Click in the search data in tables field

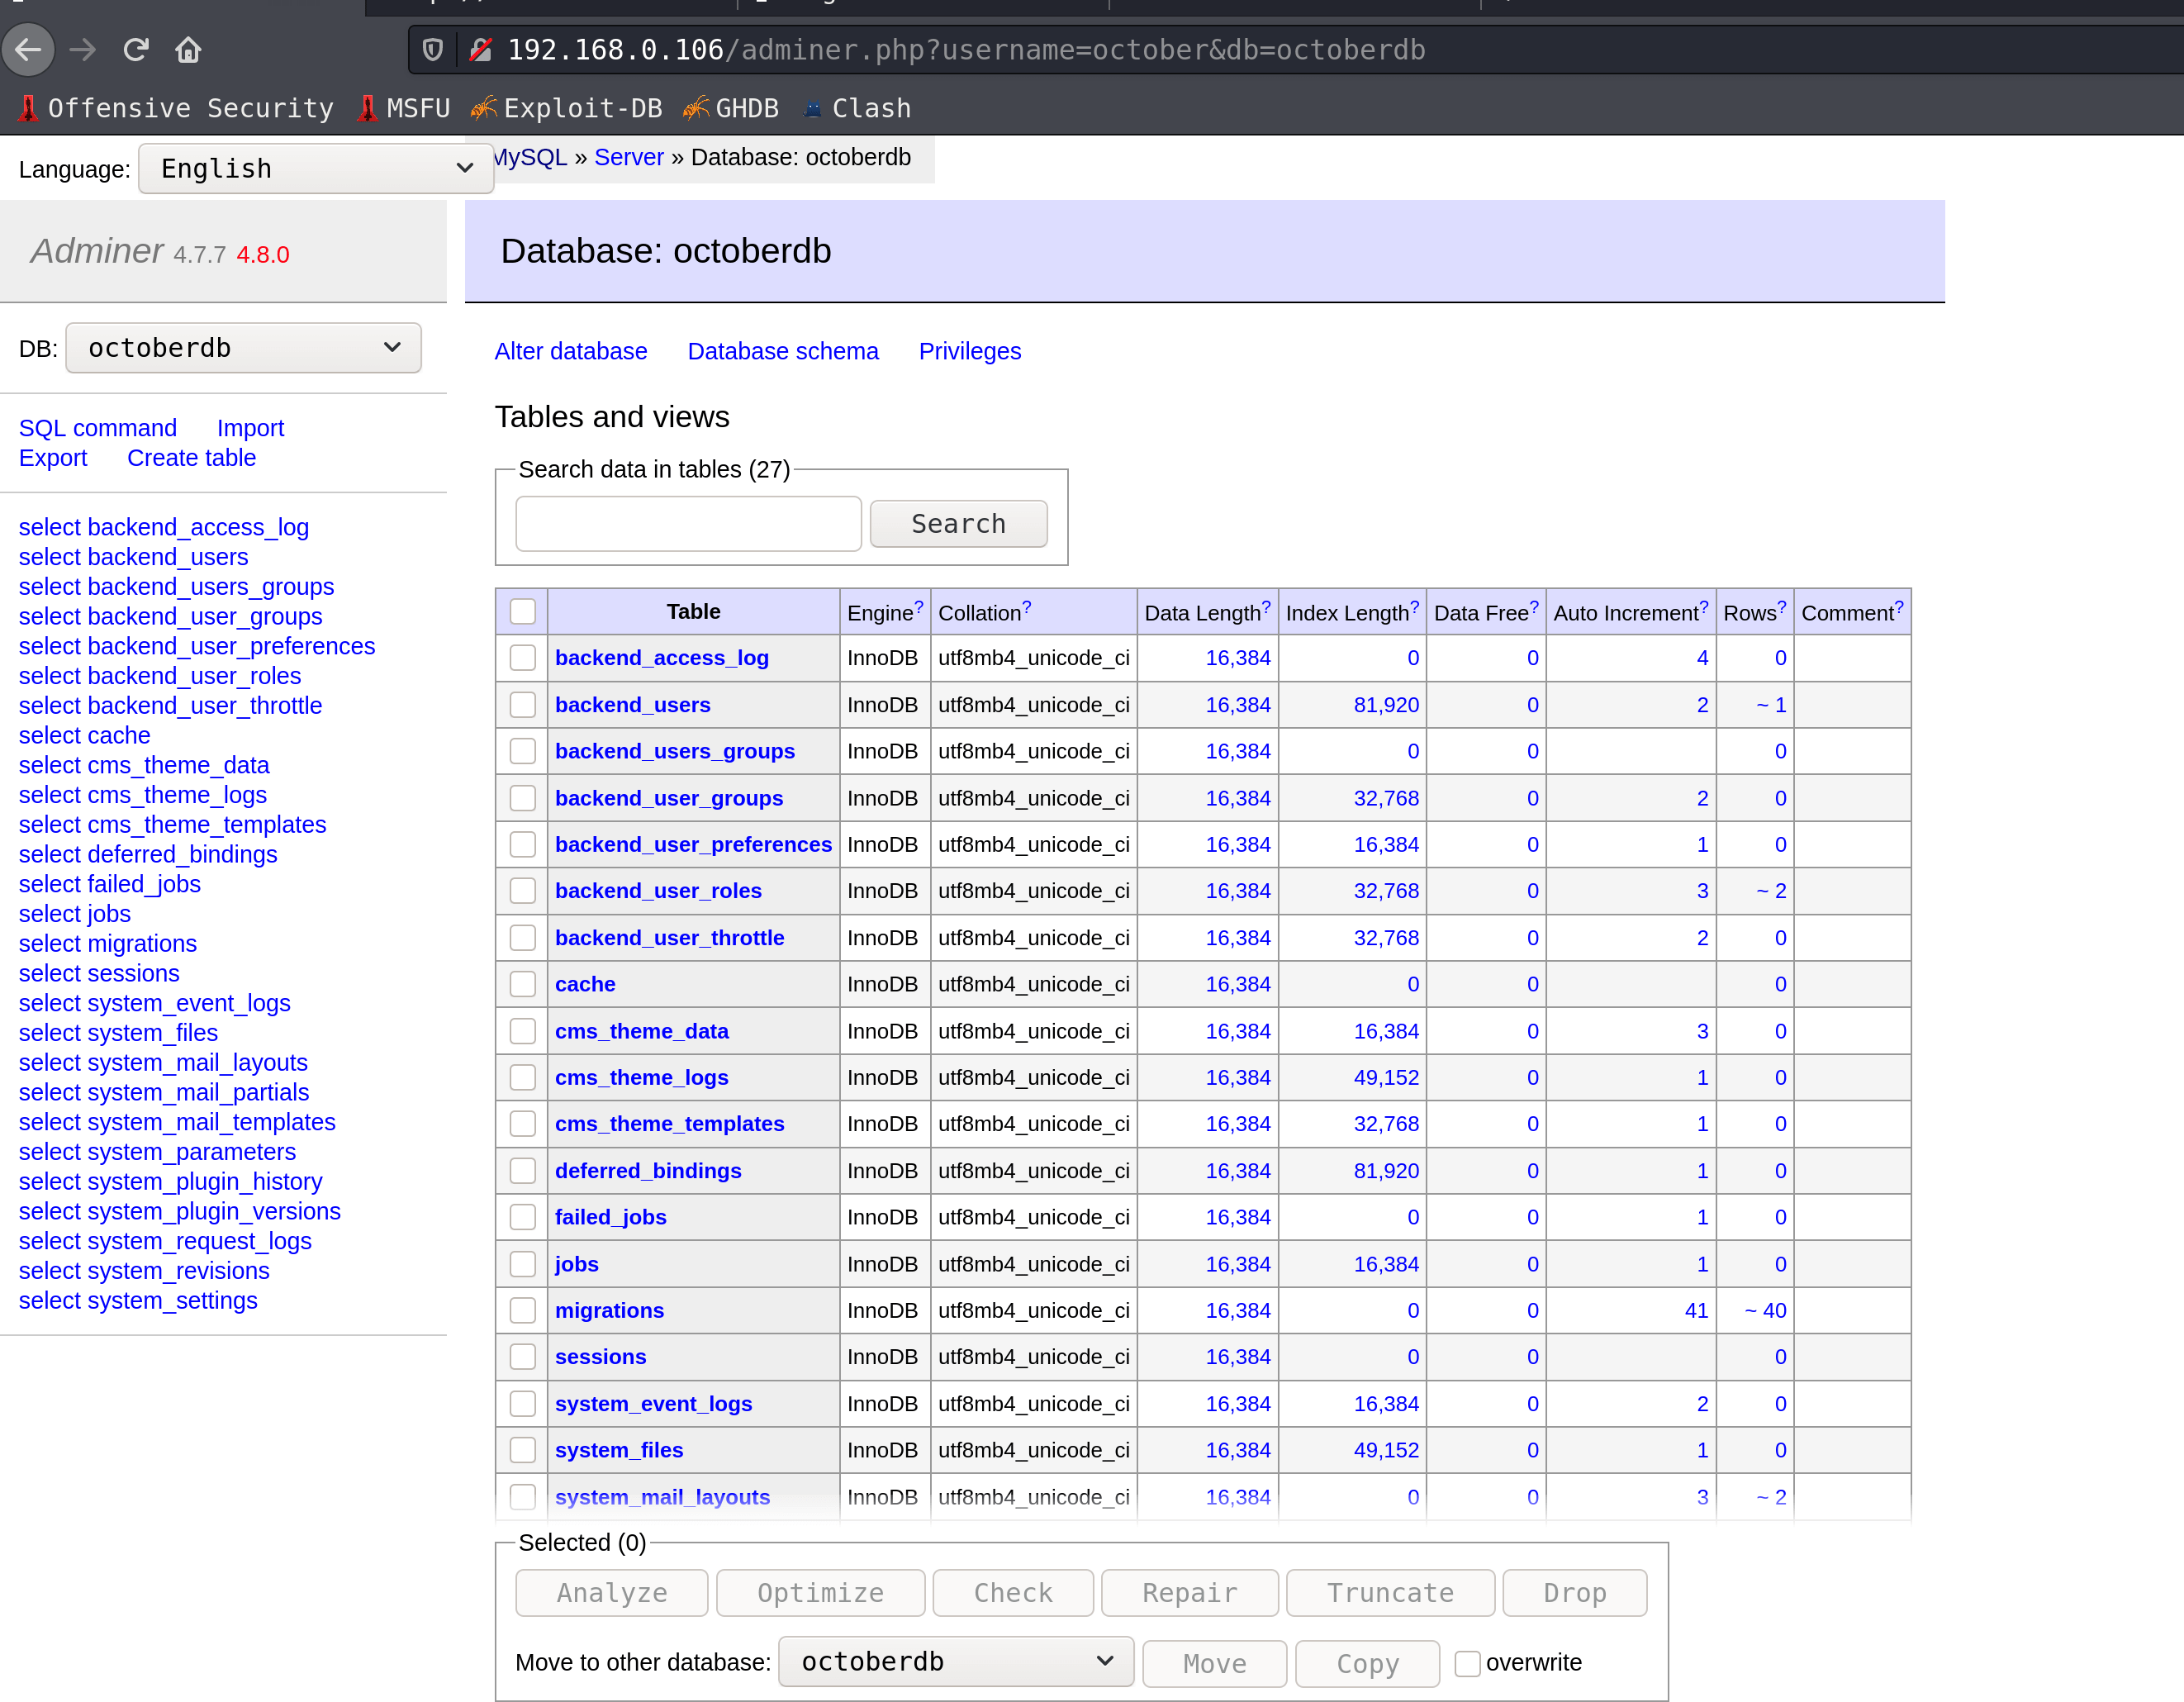[x=688, y=523]
